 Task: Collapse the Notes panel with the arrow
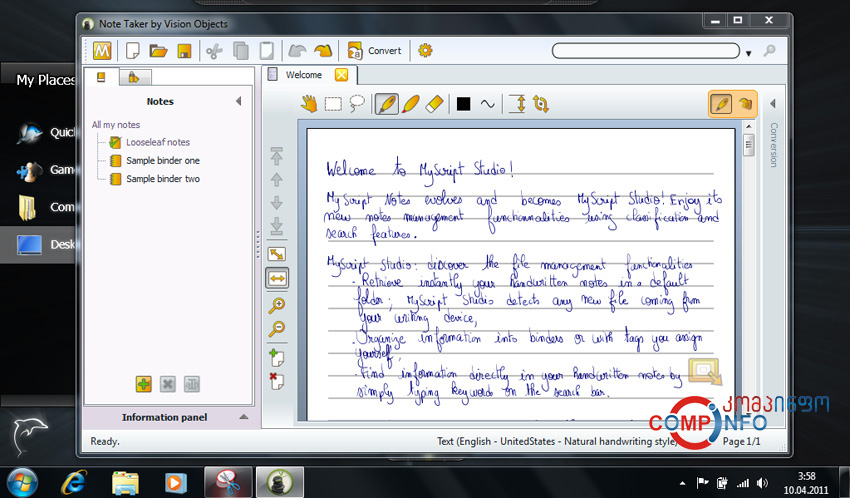tap(238, 101)
